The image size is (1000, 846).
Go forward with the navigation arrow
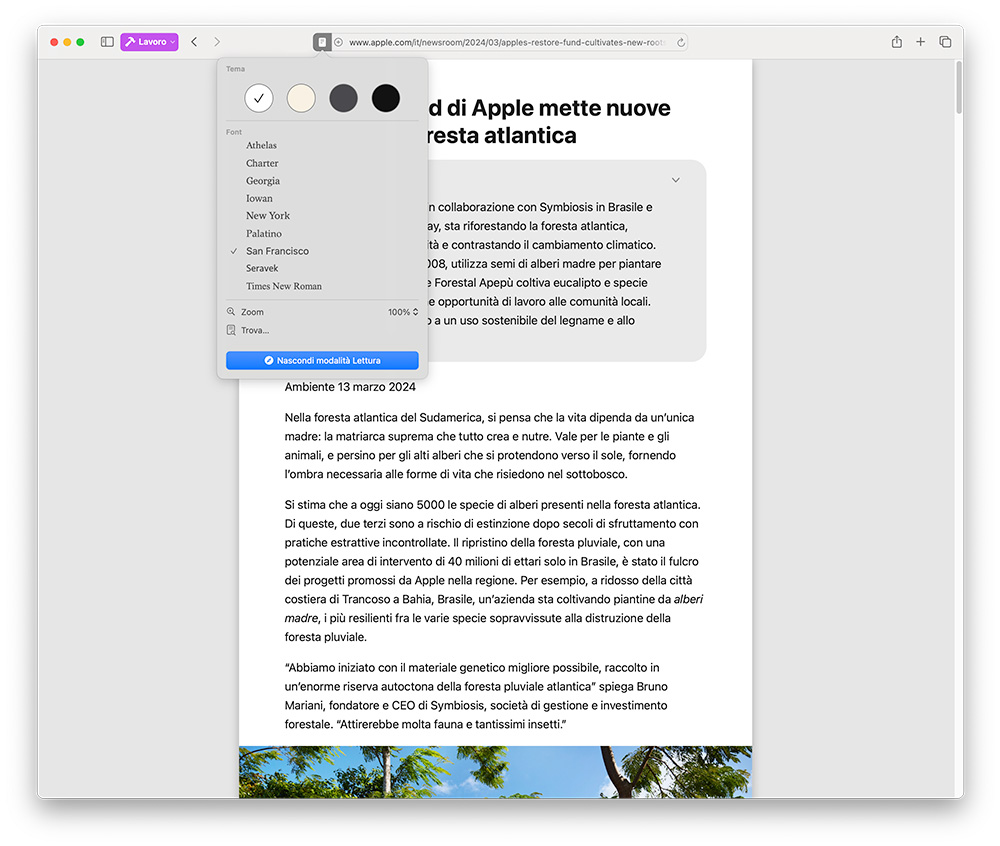[x=217, y=41]
